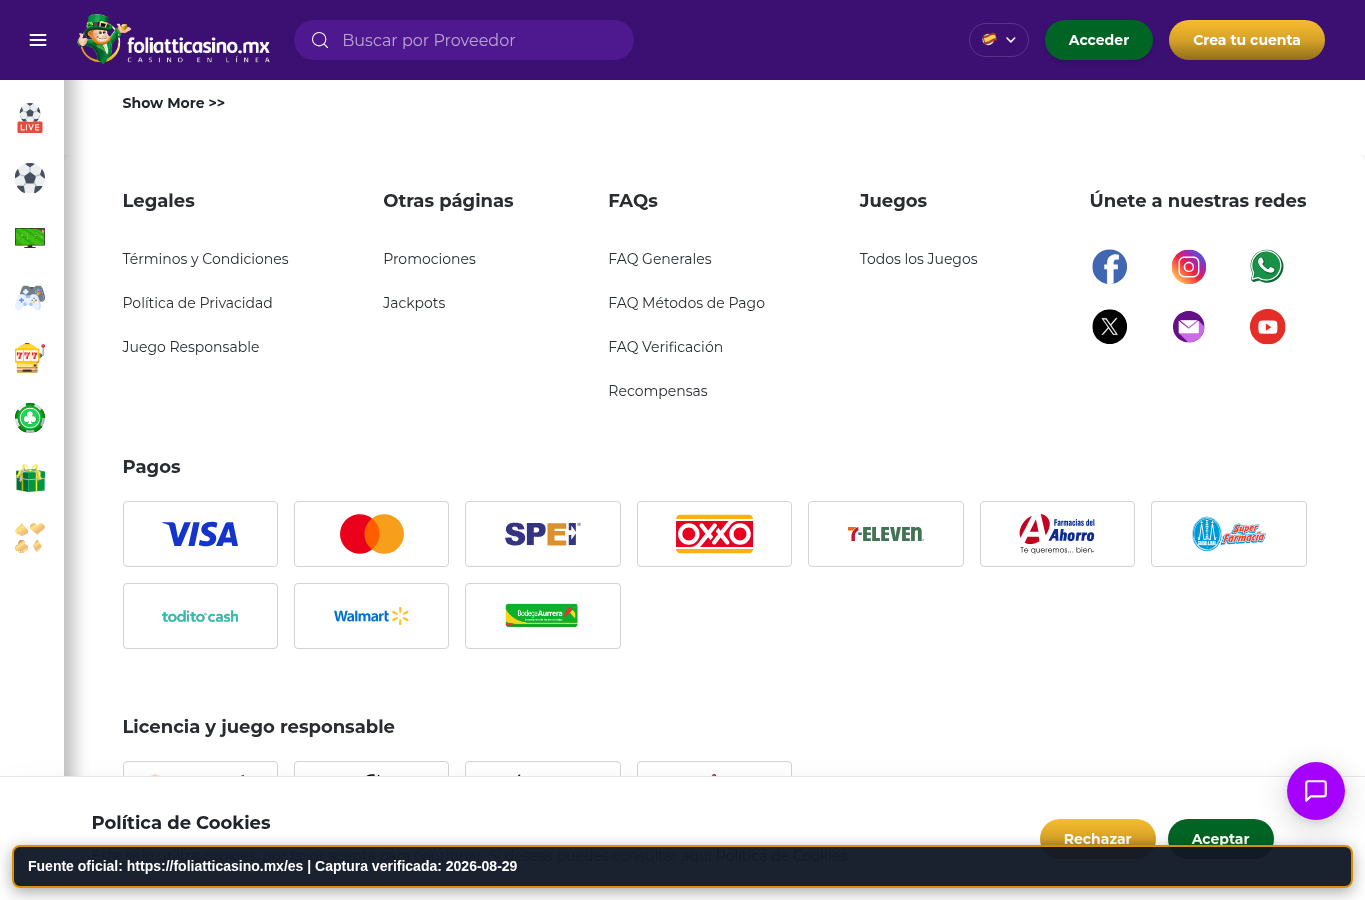This screenshot has height=900, width=1365.
Task: Open the card suits icon
Action: [30, 538]
